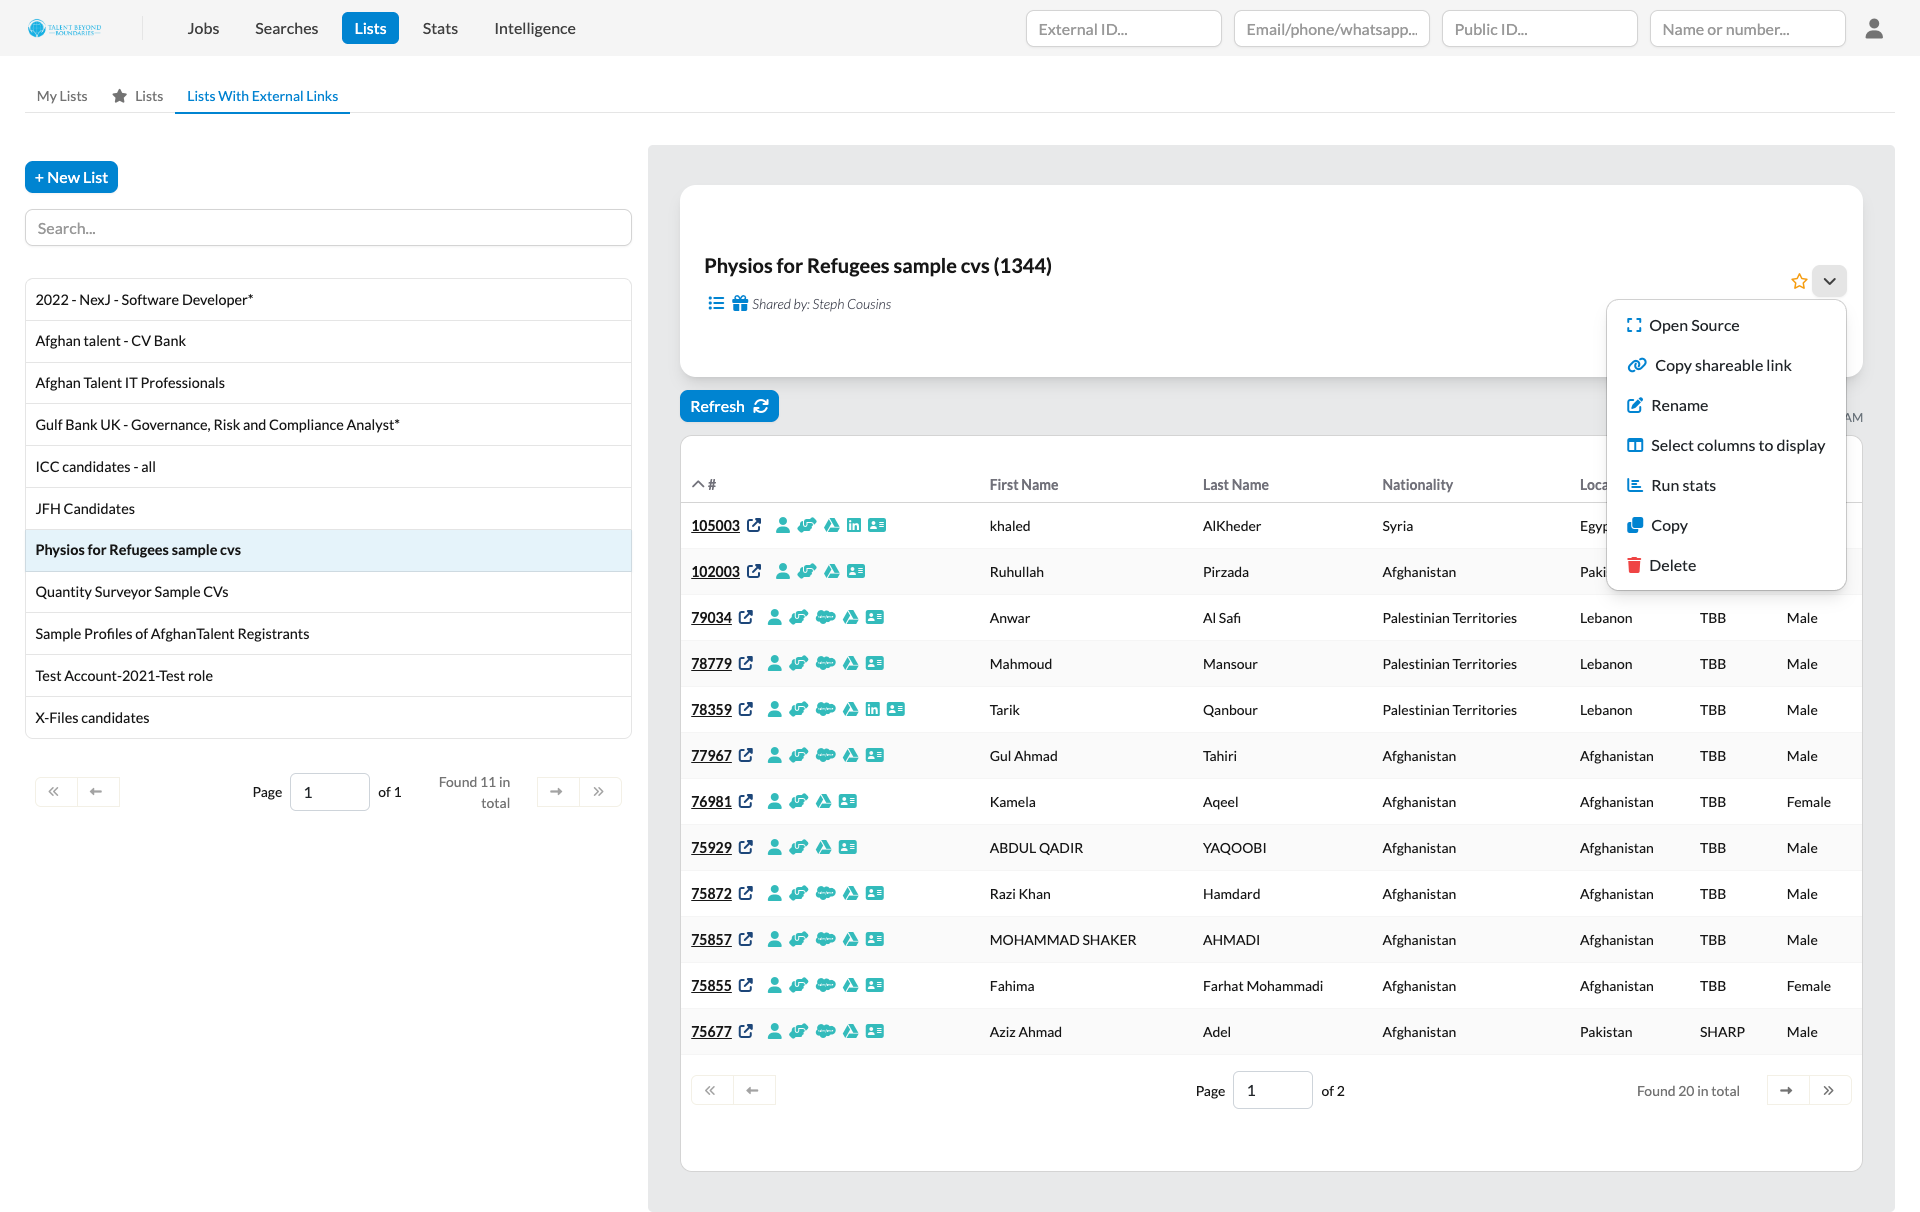Viewport: 1920px width, 1212px height.
Task: Switch to the My Lists tab
Action: coord(61,95)
